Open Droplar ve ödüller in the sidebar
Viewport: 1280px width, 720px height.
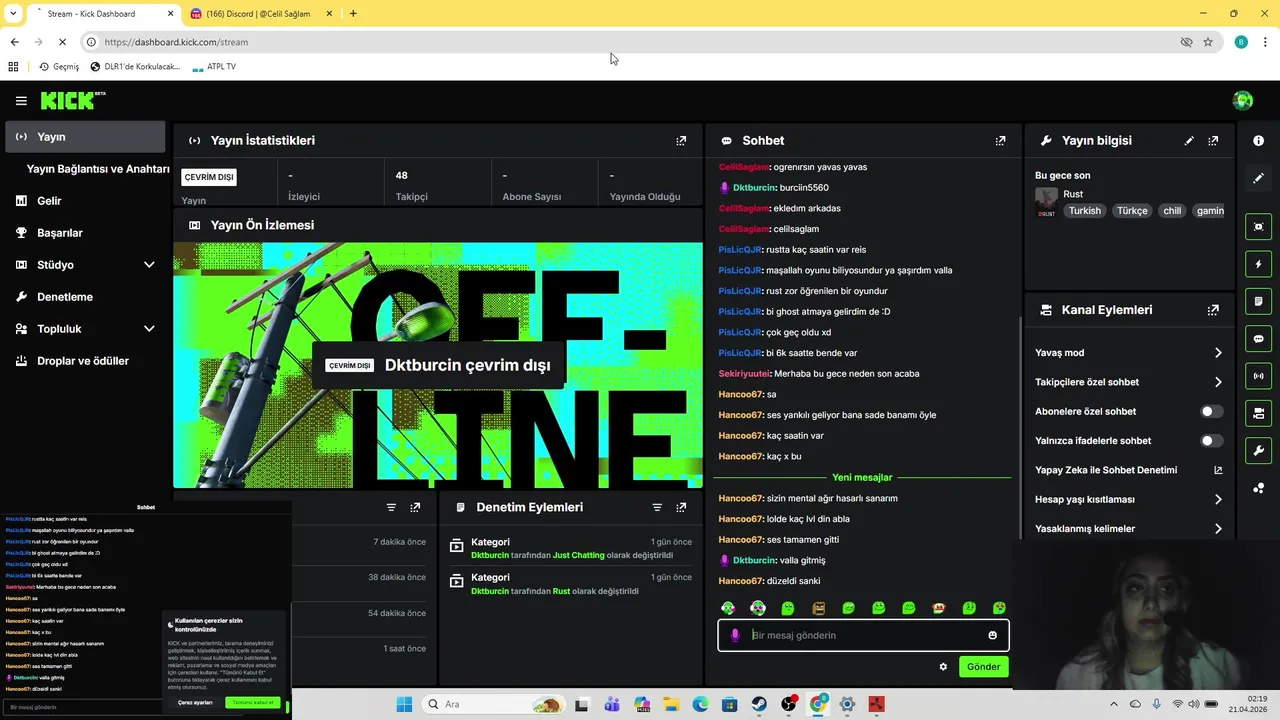pos(85,361)
